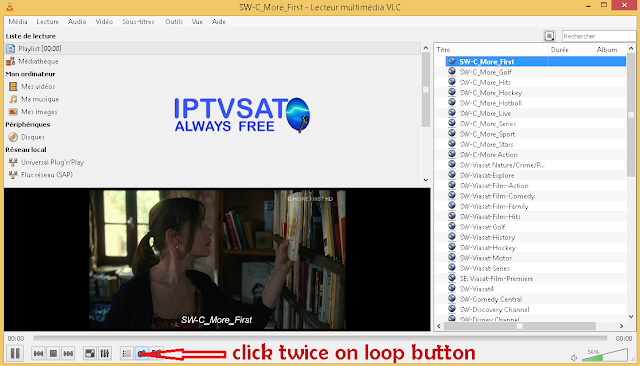This screenshot has width=640, height=366.
Task: Click the sidebar's scroll down arrow
Action: tap(426, 180)
